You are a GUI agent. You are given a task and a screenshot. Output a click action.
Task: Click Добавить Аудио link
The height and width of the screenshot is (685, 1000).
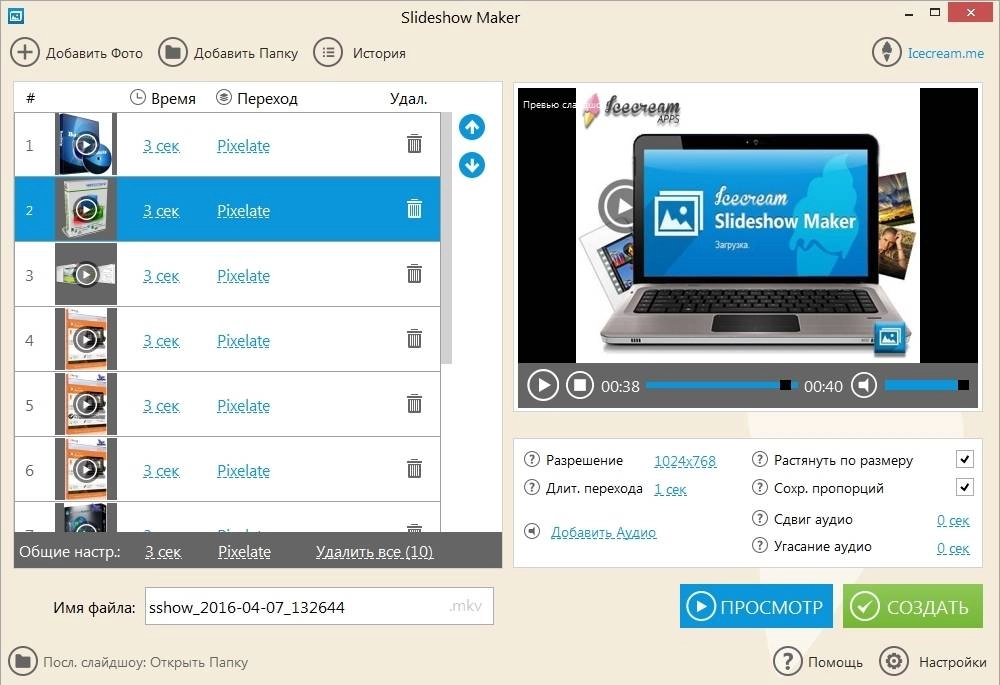pyautogui.click(x=603, y=533)
